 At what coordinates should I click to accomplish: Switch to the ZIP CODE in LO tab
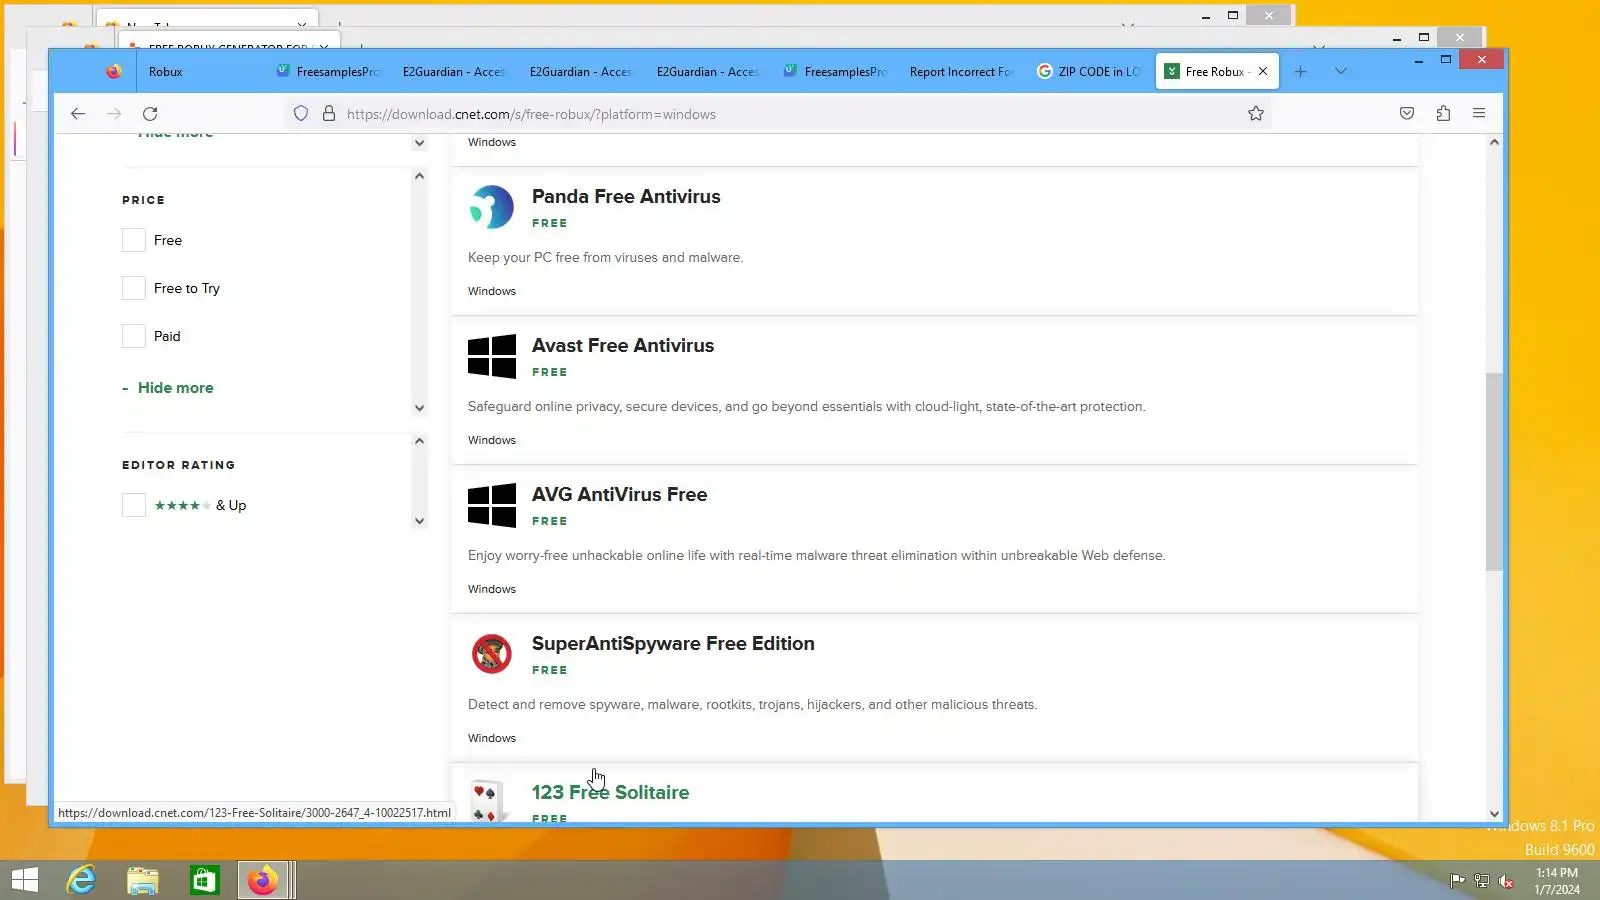1089,72
